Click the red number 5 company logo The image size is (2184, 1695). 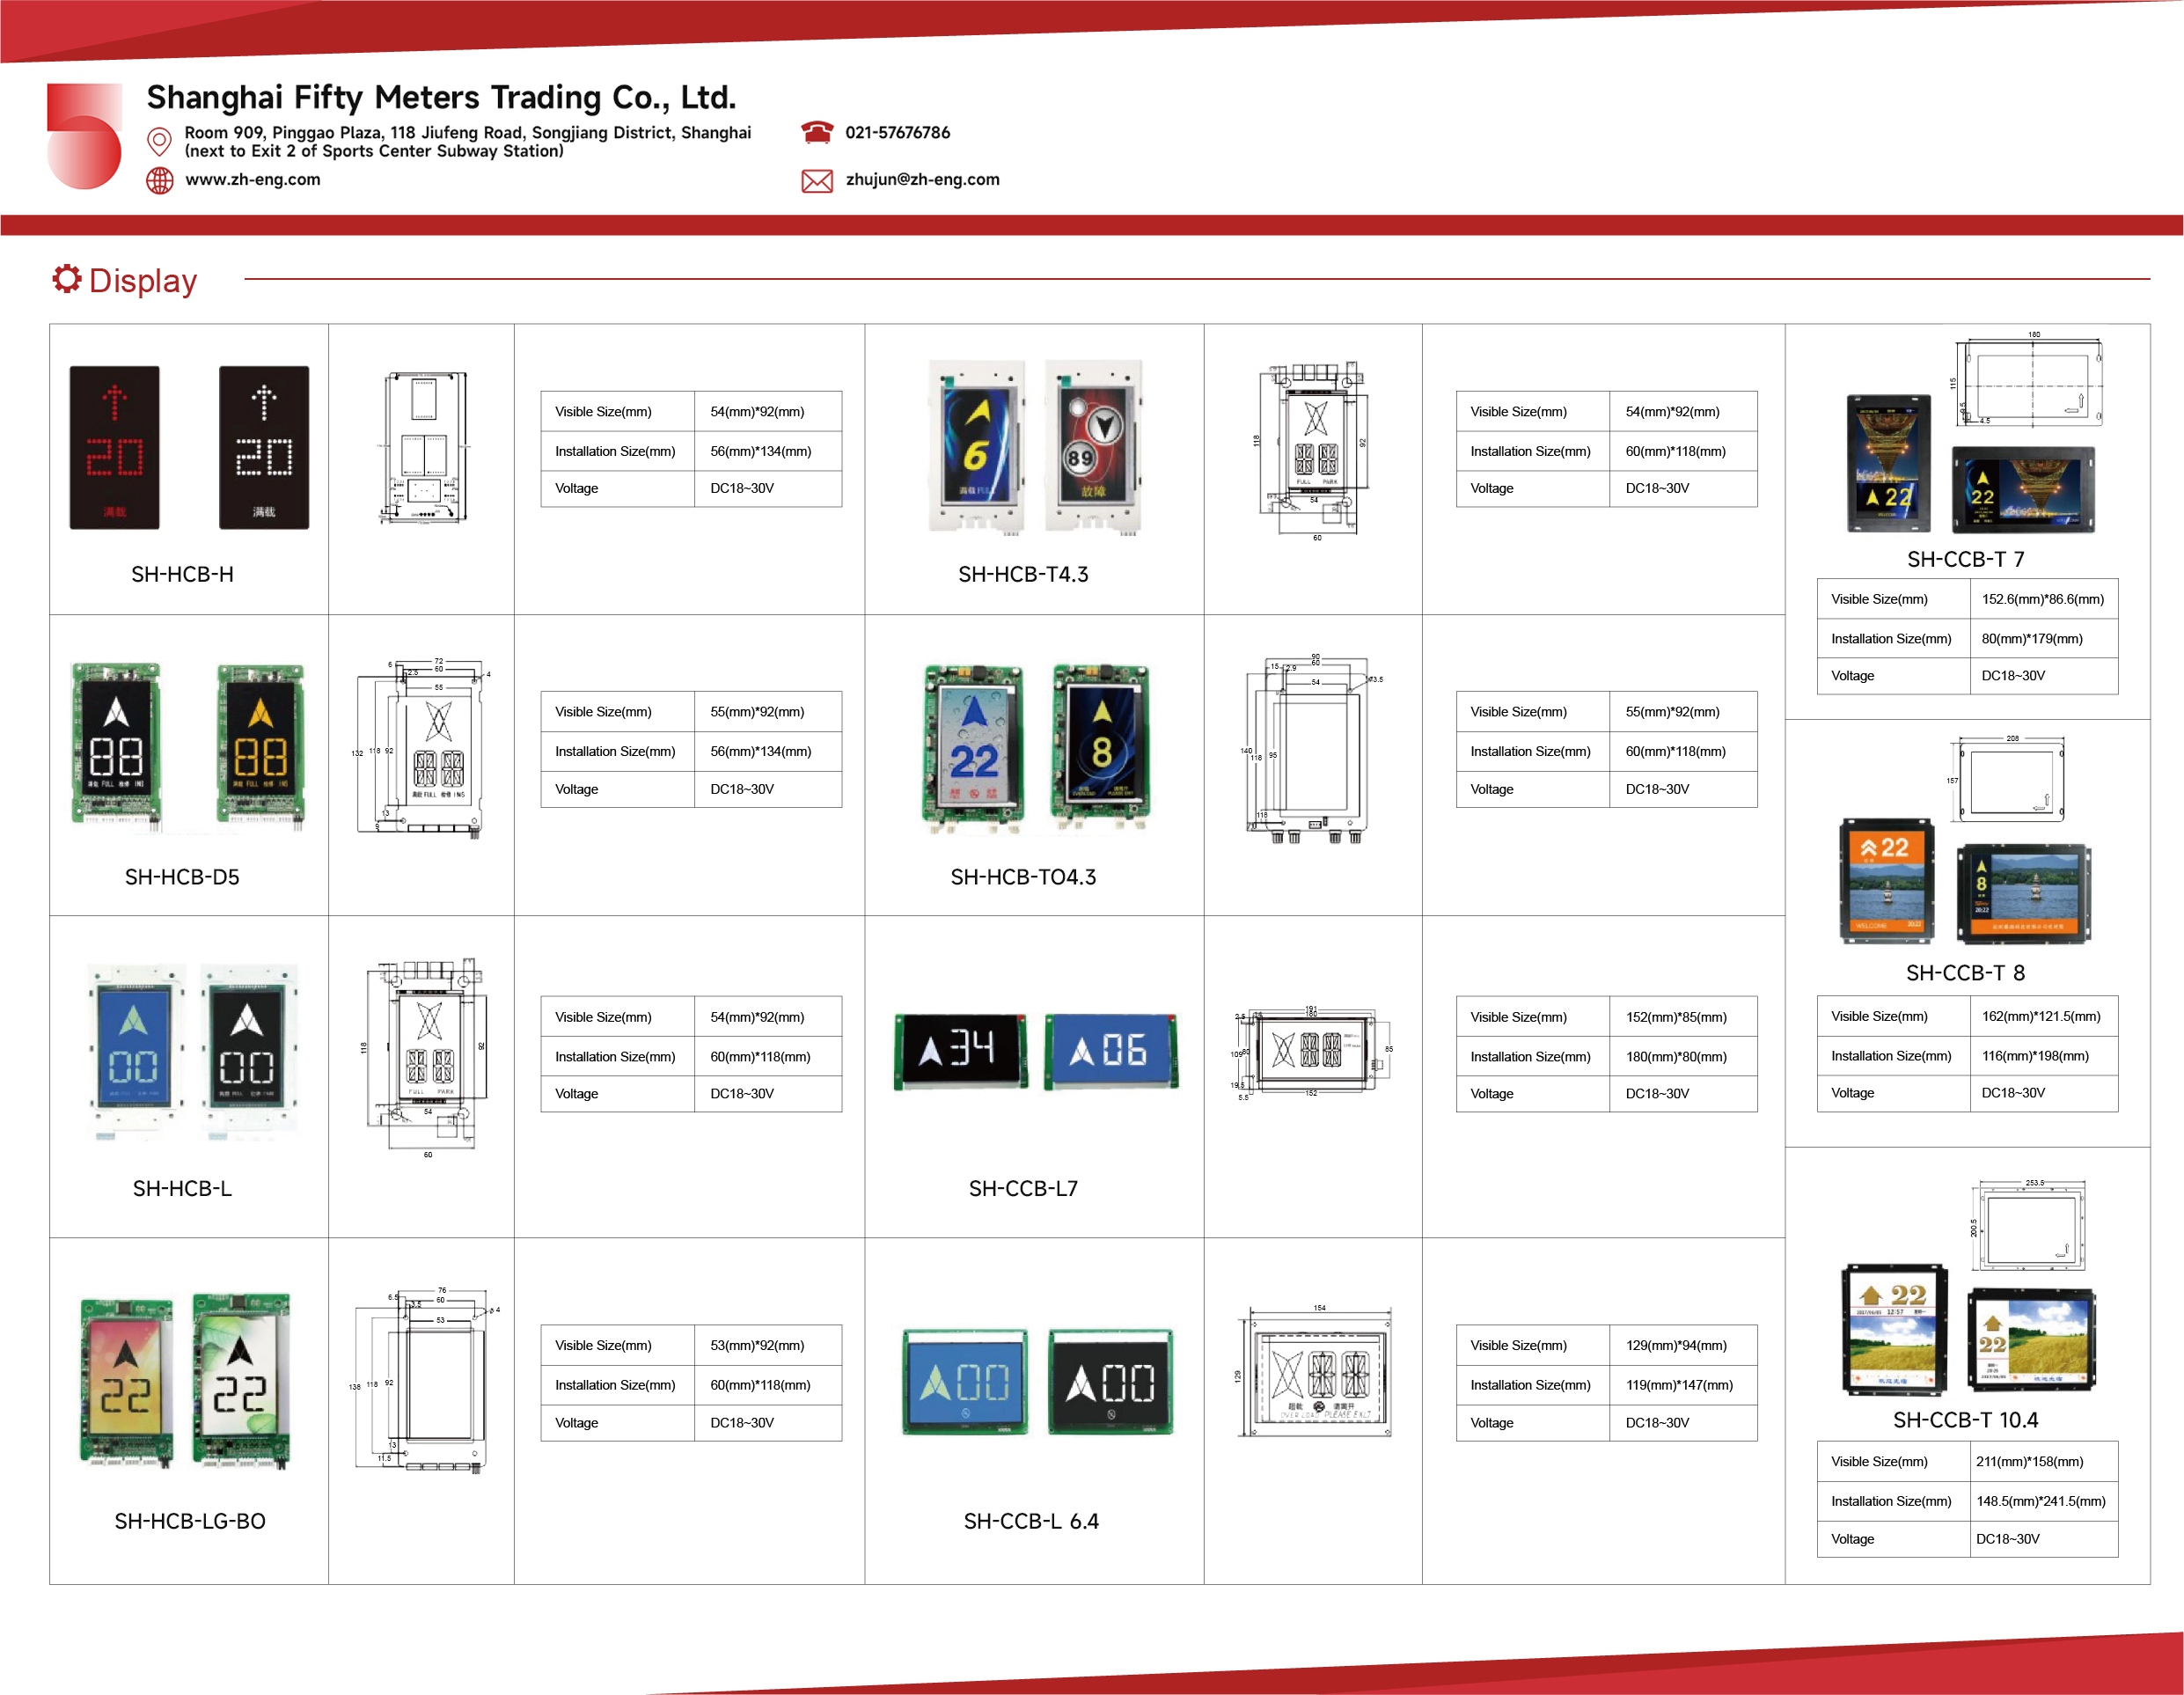click(84, 136)
